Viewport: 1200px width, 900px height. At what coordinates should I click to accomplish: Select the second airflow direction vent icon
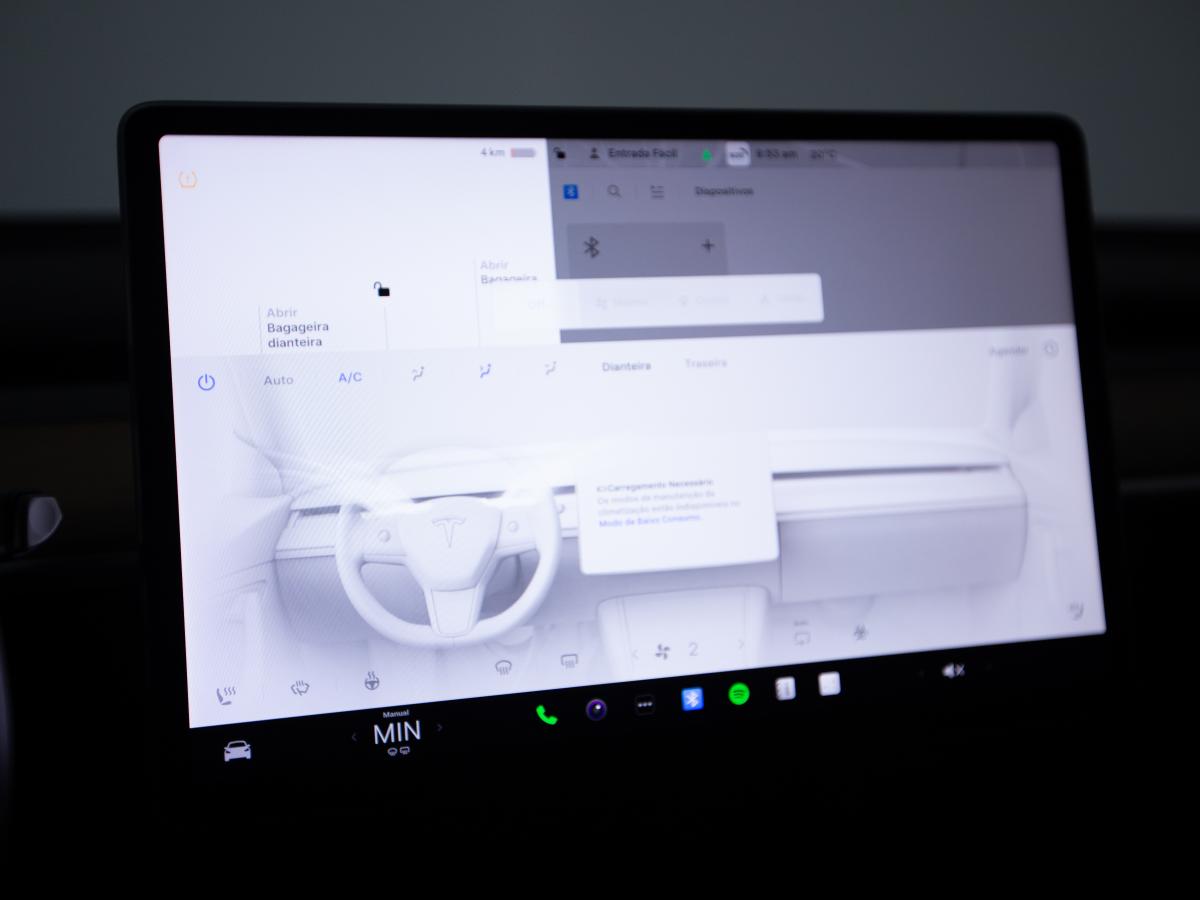(485, 371)
